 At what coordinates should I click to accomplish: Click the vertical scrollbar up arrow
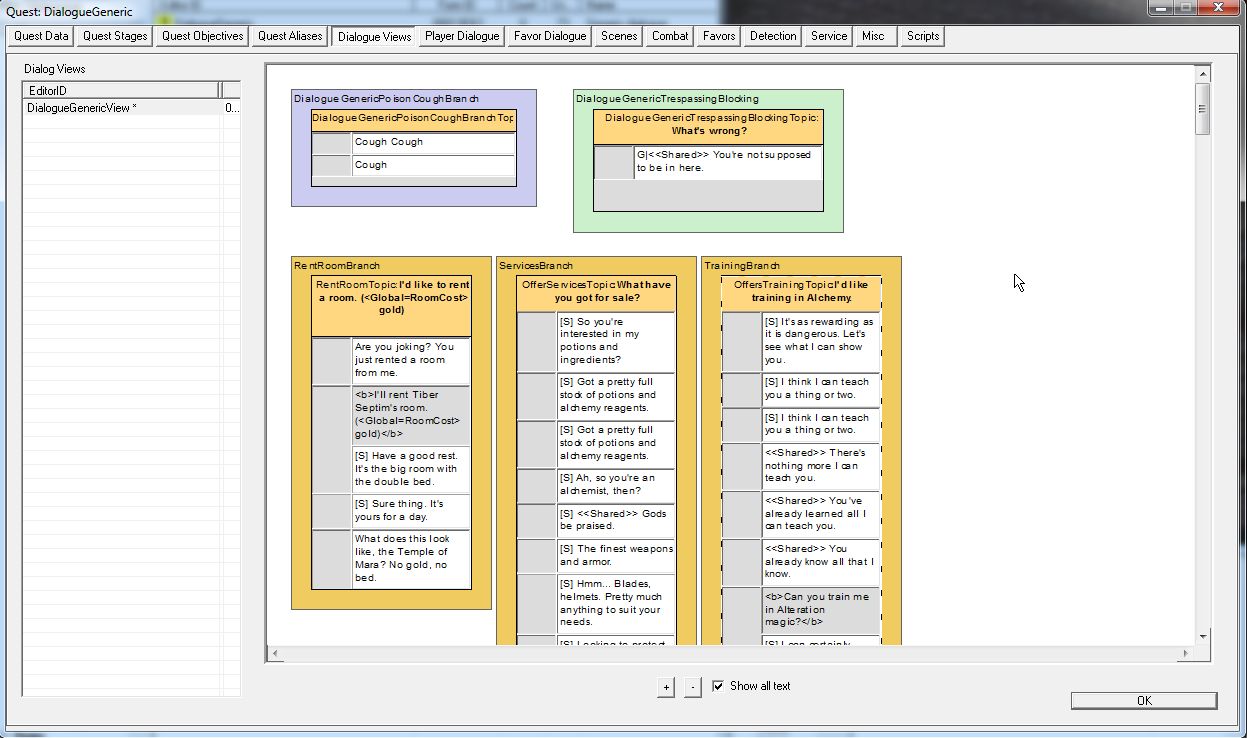point(1203,74)
